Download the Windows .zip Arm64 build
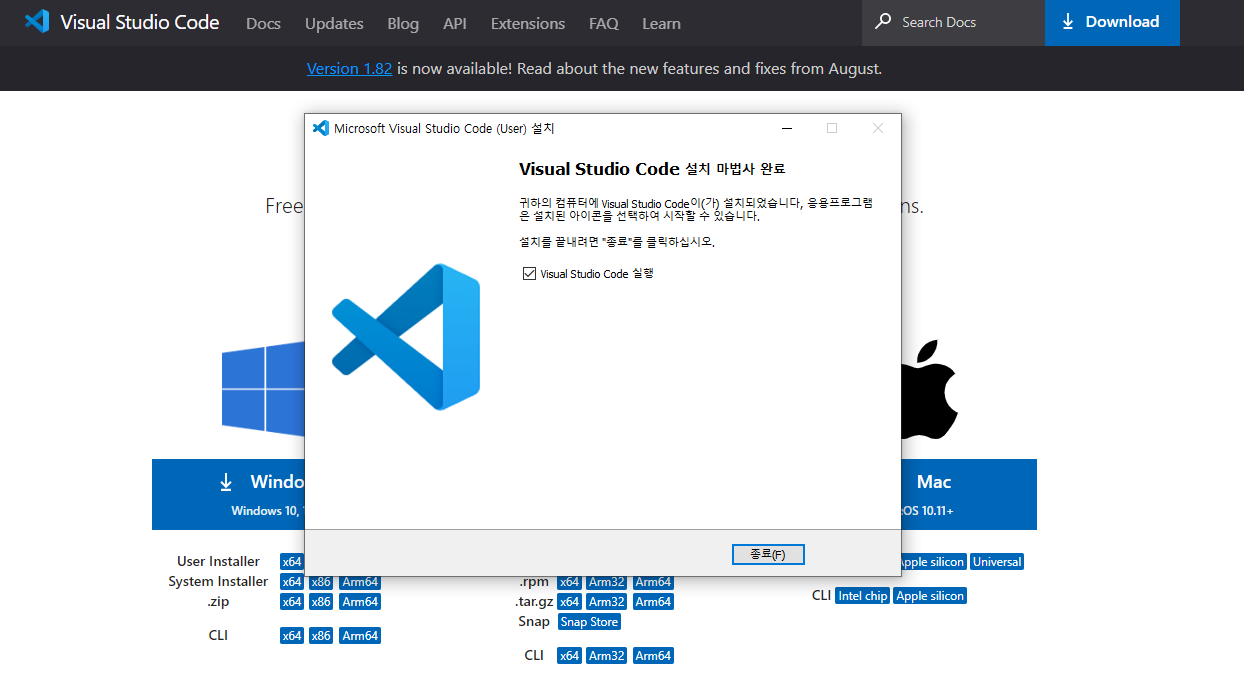Image resolution: width=1244 pixels, height=688 pixels. 360,602
